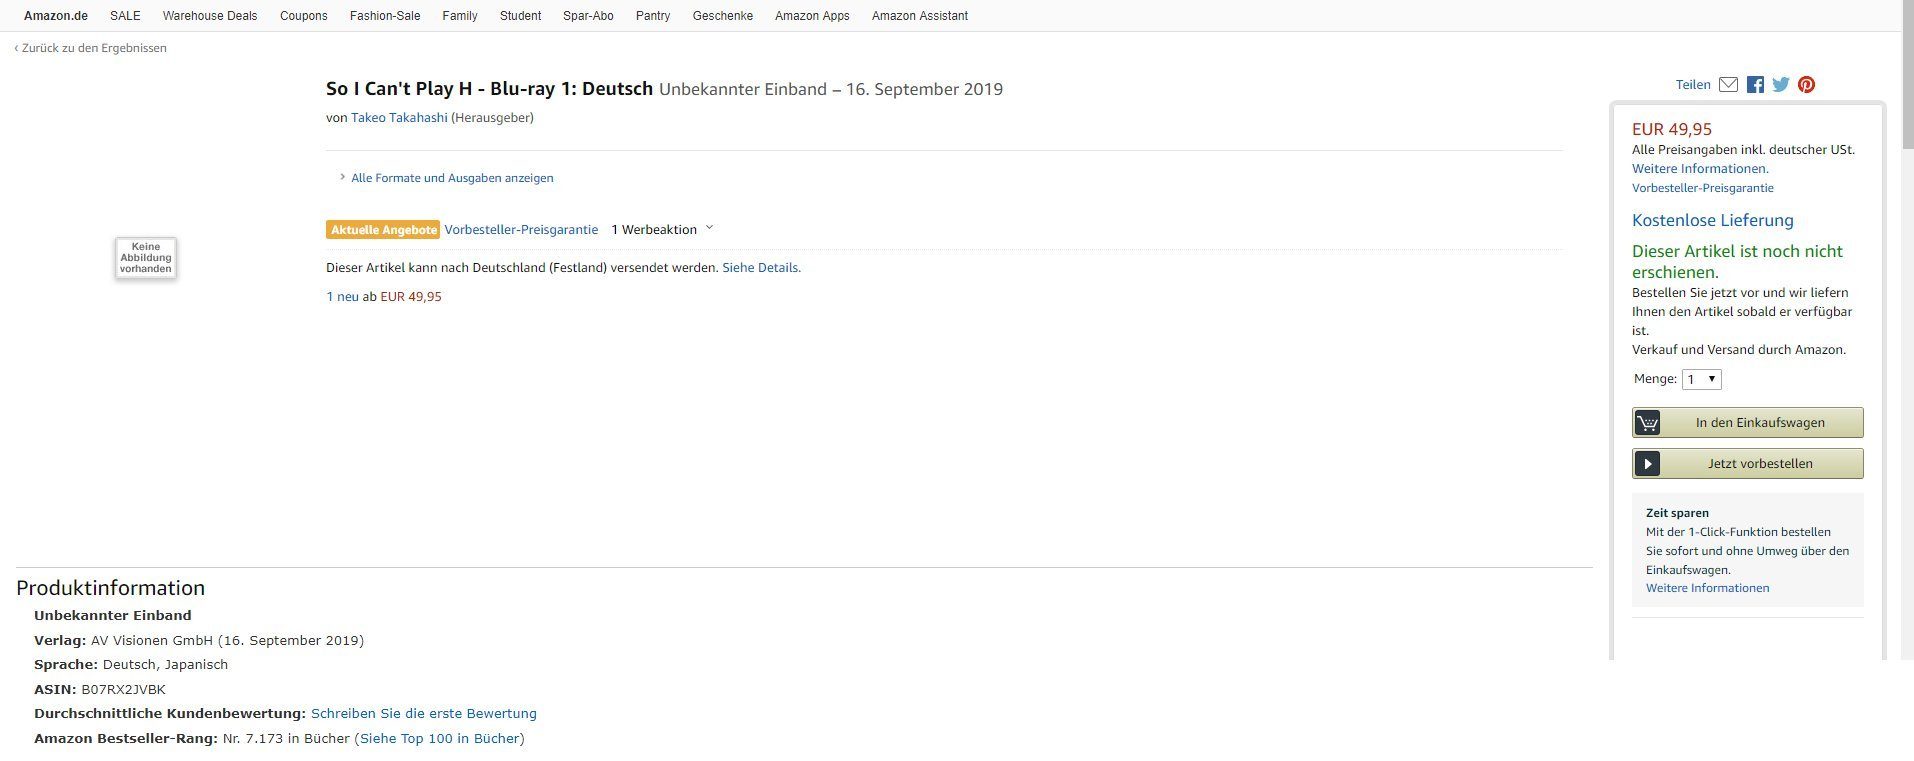Open the 1 neu offers link
Viewport: 1914px width, 761px height.
point(342,297)
